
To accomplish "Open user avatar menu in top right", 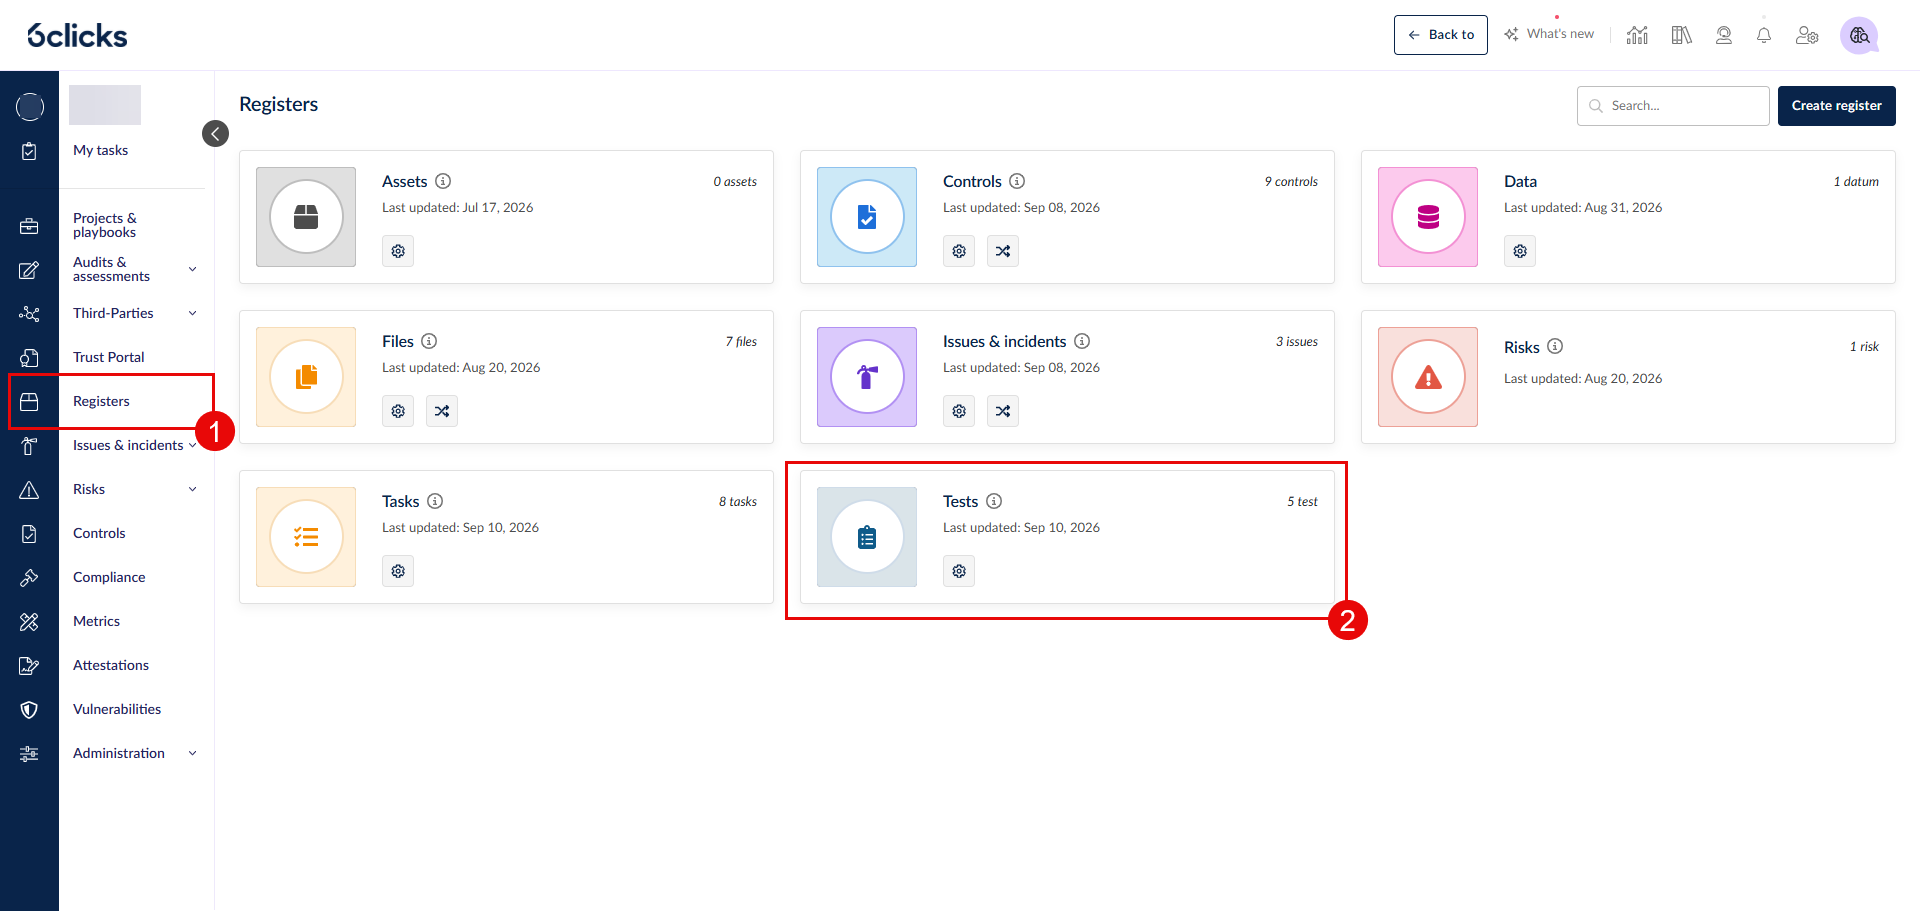I will tap(1859, 35).
